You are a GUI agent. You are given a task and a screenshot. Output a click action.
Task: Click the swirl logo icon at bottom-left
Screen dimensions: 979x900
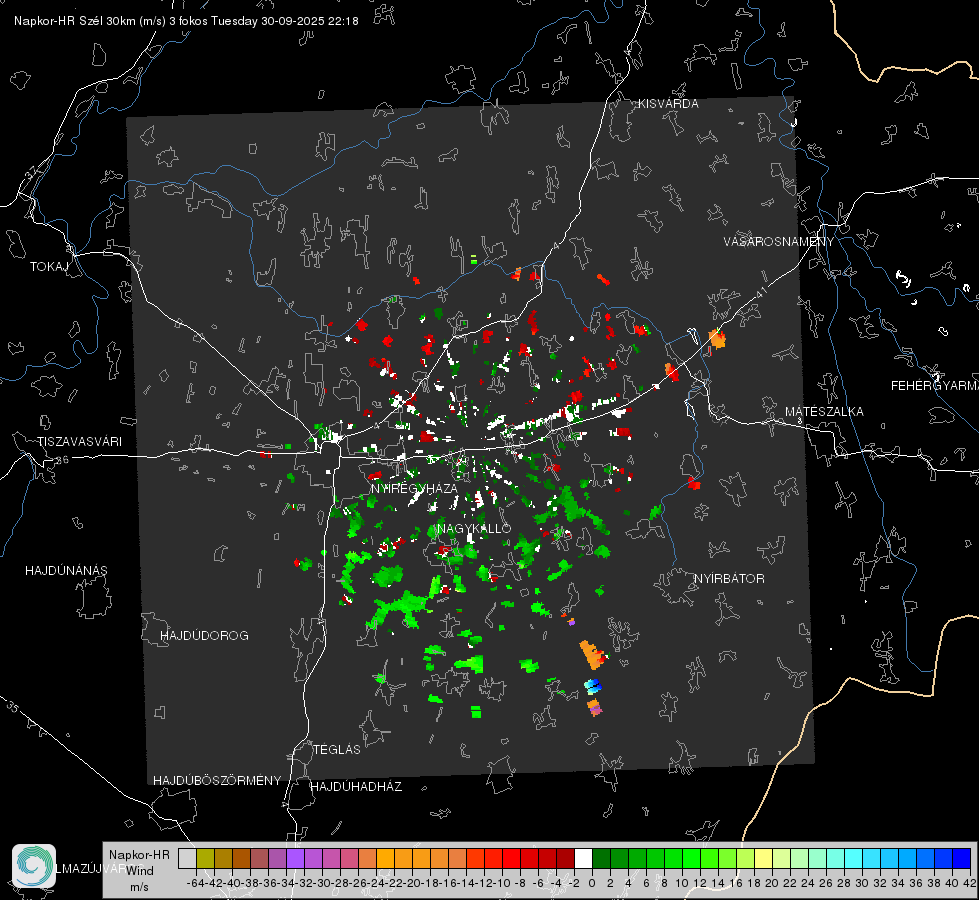pyautogui.click(x=34, y=866)
